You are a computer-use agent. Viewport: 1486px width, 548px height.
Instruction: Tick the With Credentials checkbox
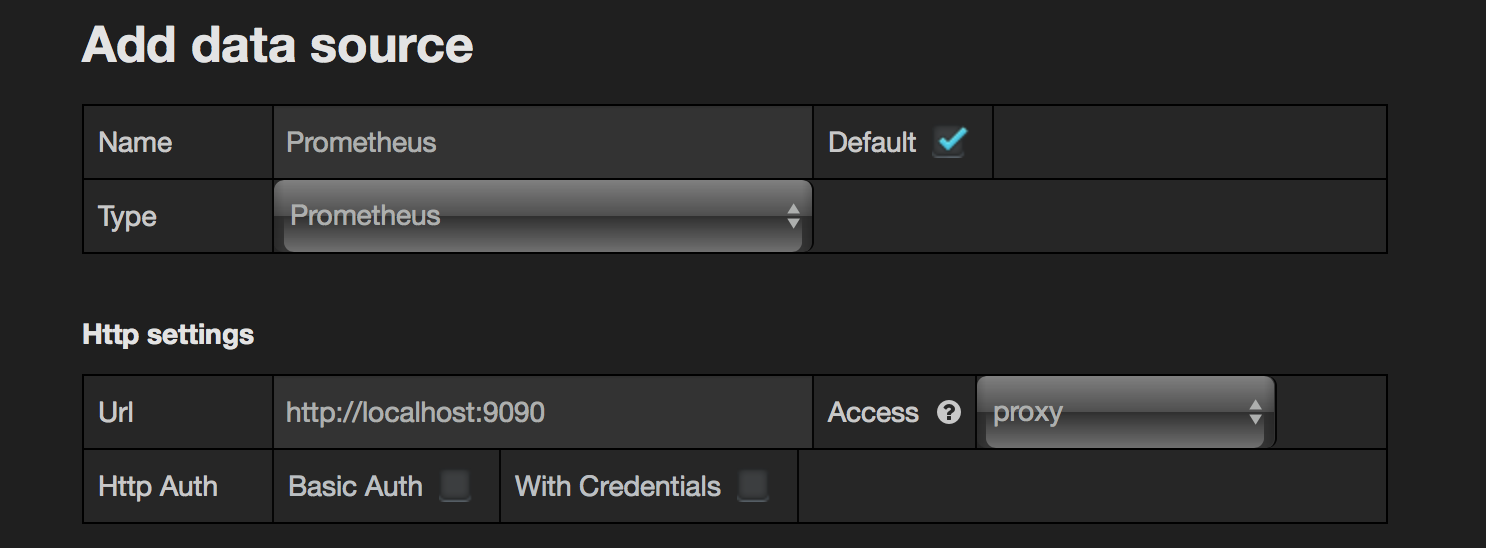click(752, 486)
